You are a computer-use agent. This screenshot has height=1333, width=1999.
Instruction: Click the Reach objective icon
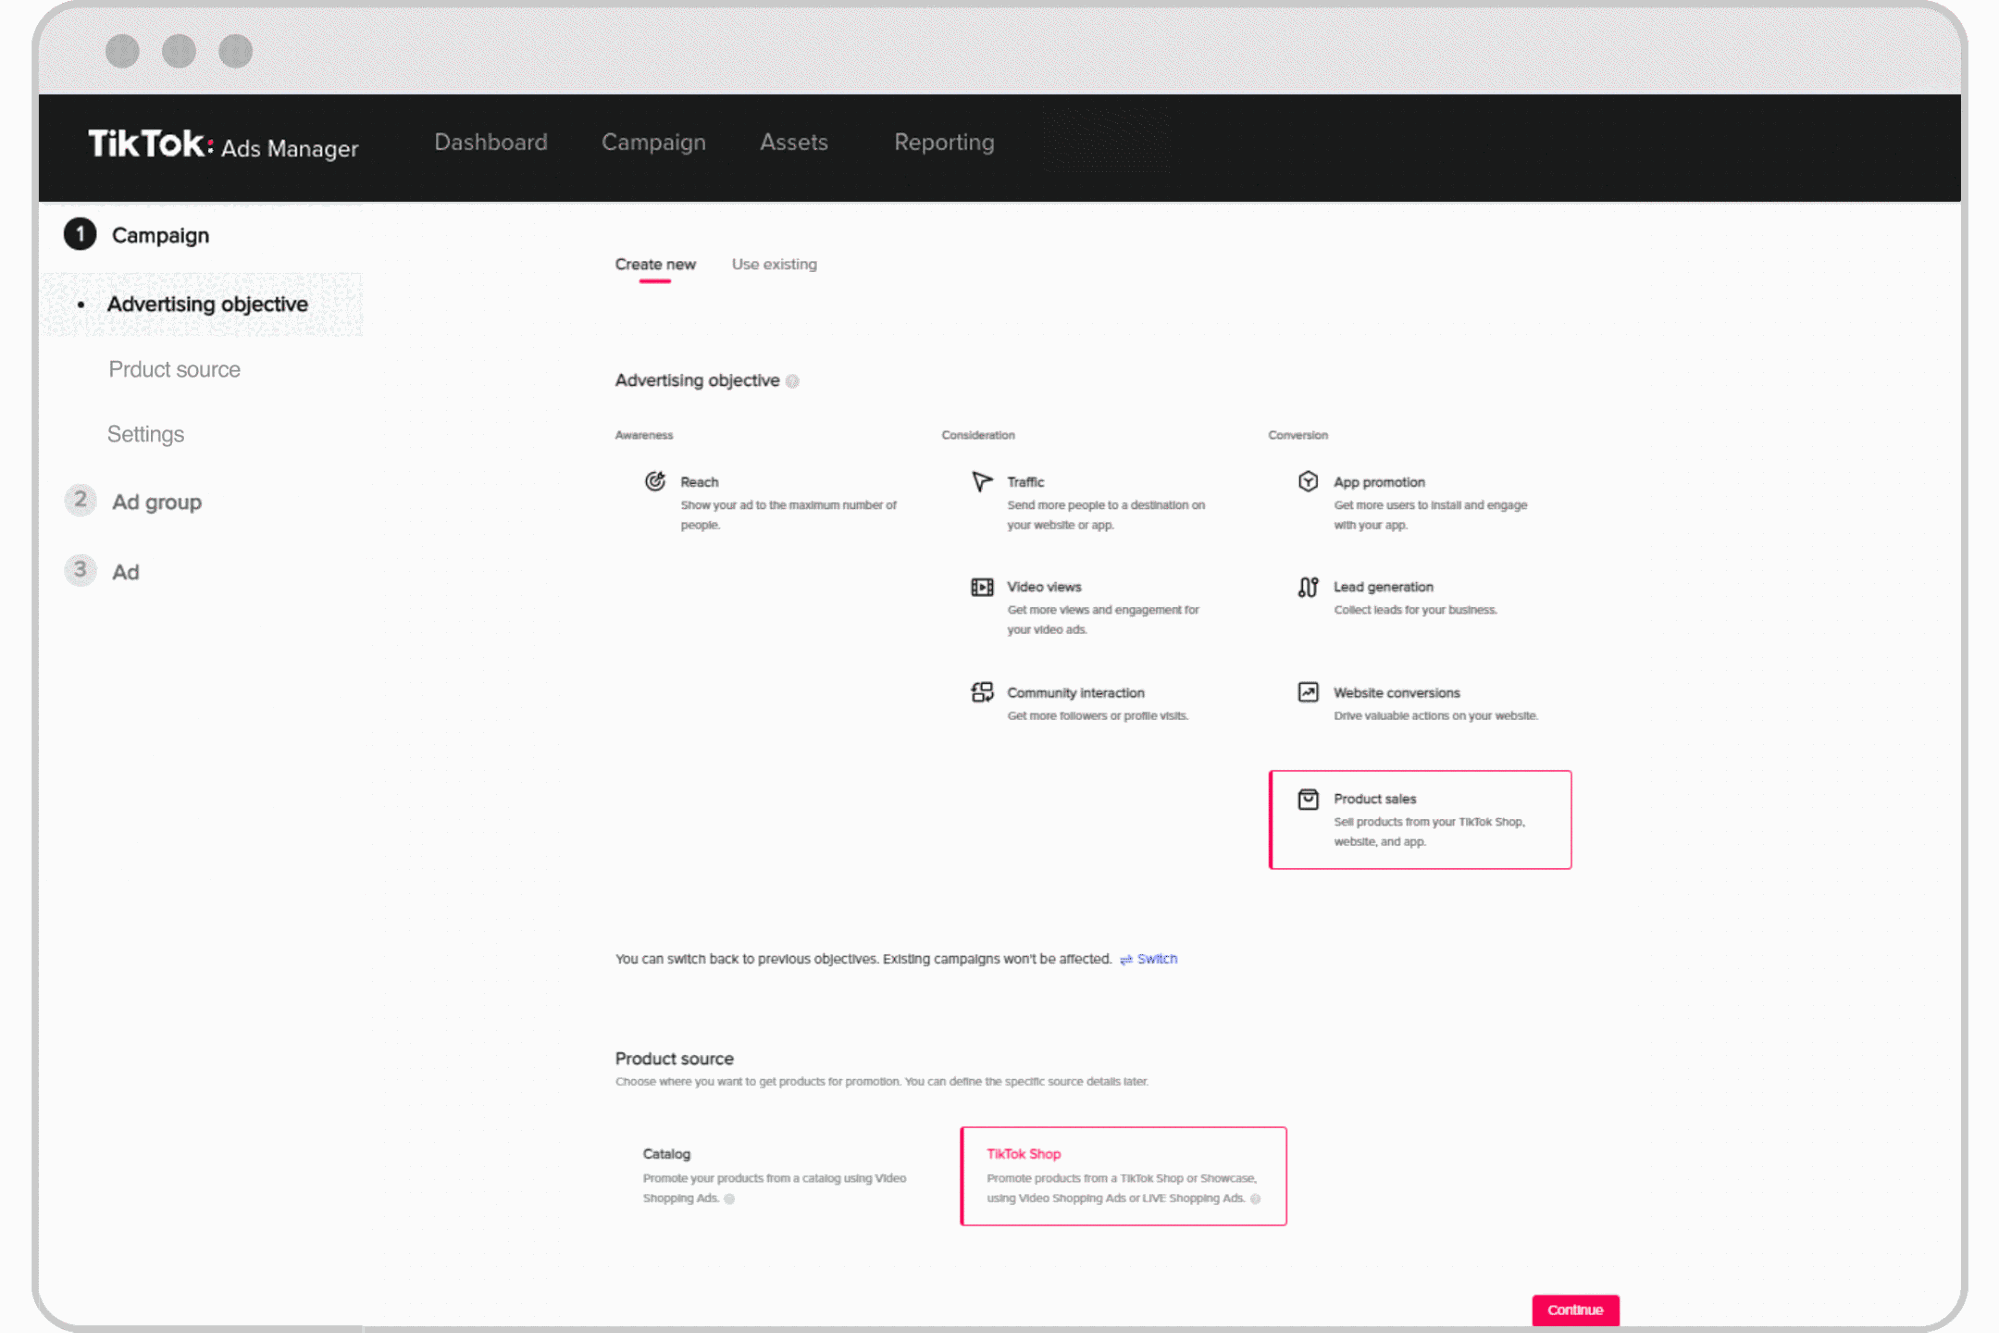655,481
